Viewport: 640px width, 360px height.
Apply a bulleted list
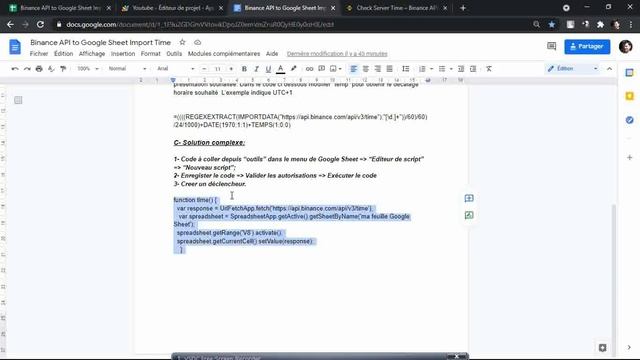point(442,69)
